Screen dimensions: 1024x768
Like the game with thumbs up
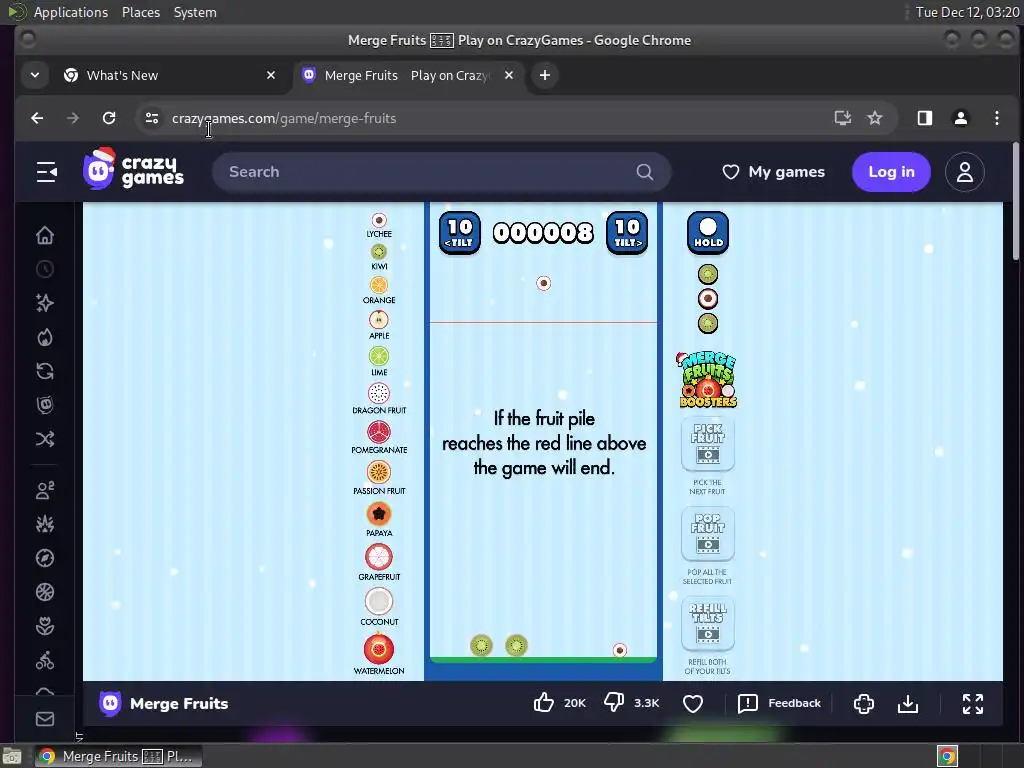click(543, 703)
